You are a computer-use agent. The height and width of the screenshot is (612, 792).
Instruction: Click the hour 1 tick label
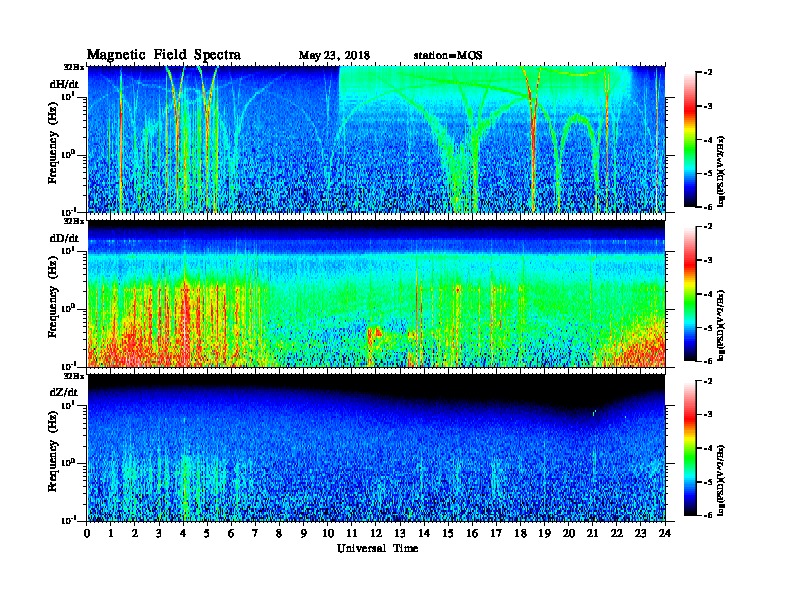pos(111,534)
